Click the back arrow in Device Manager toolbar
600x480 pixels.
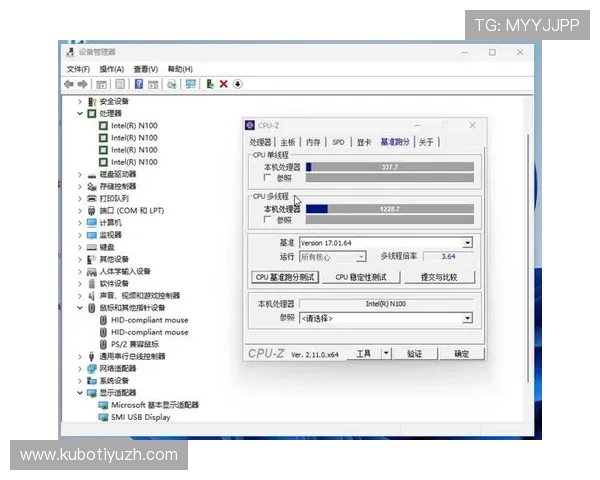tap(70, 84)
